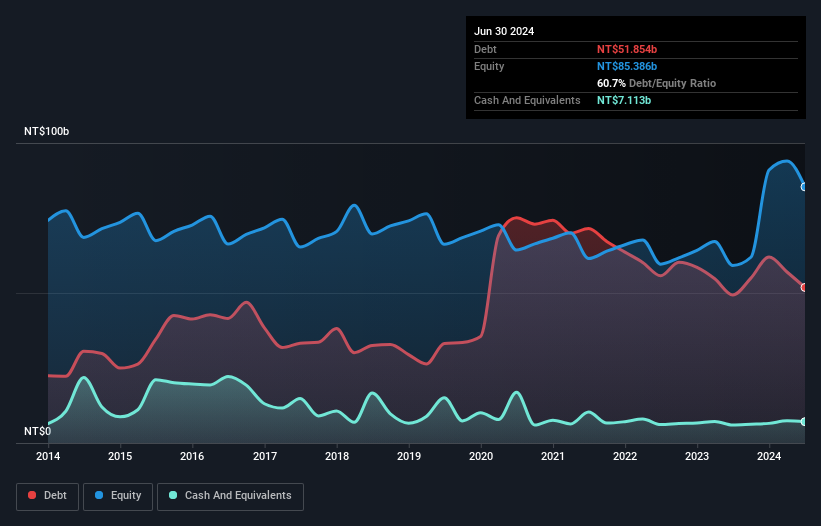Click the Equity row label in tooltip
This screenshot has width=821, height=526.
(x=489, y=66)
